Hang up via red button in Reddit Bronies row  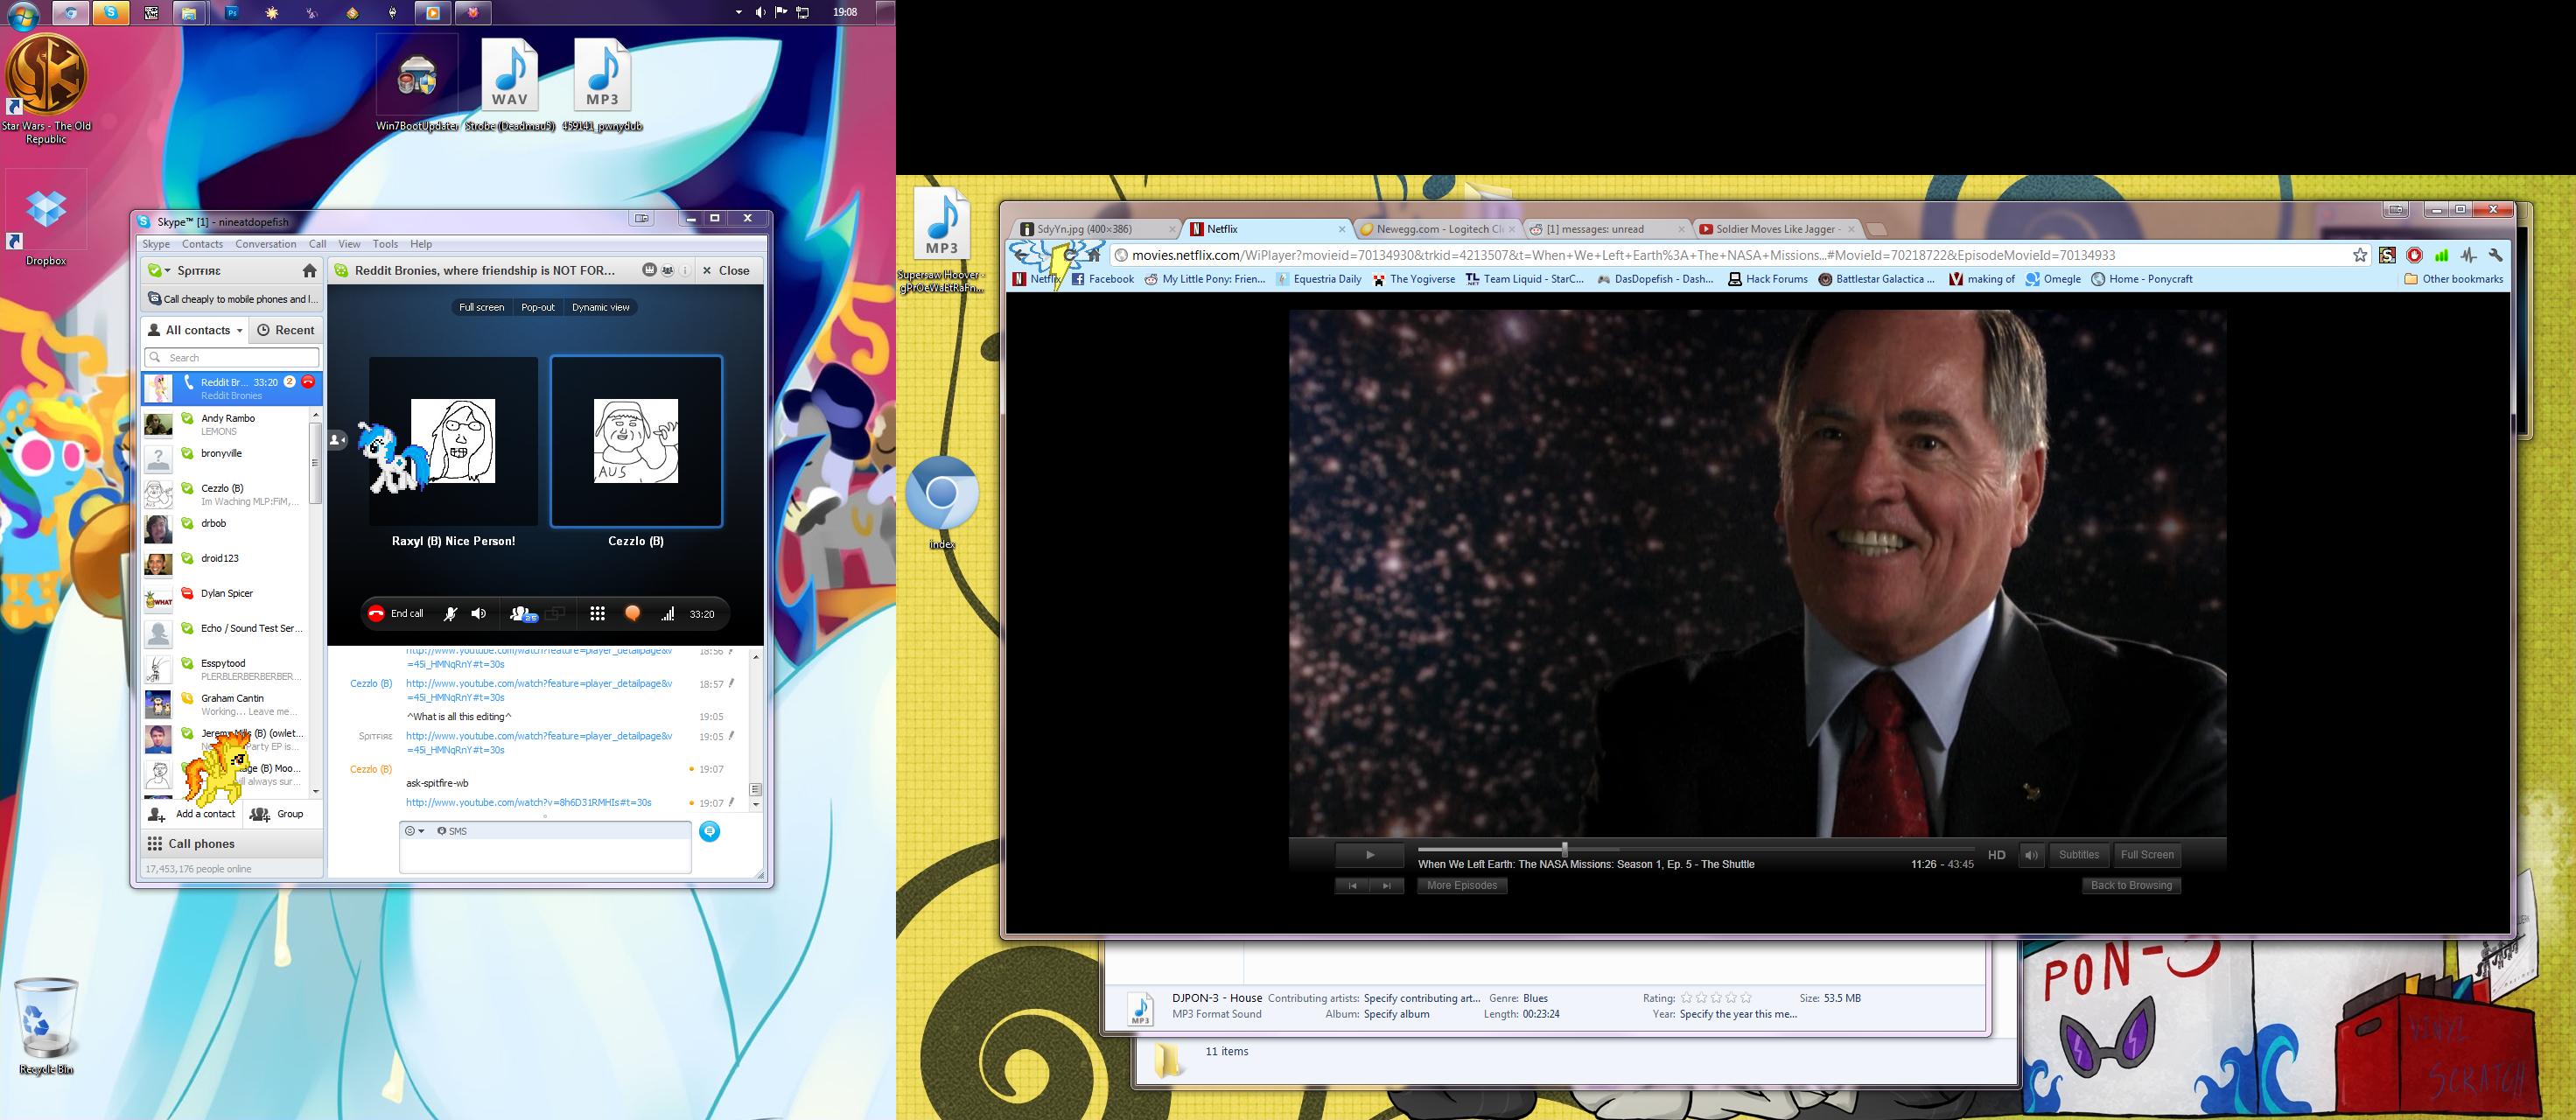pos(308,382)
